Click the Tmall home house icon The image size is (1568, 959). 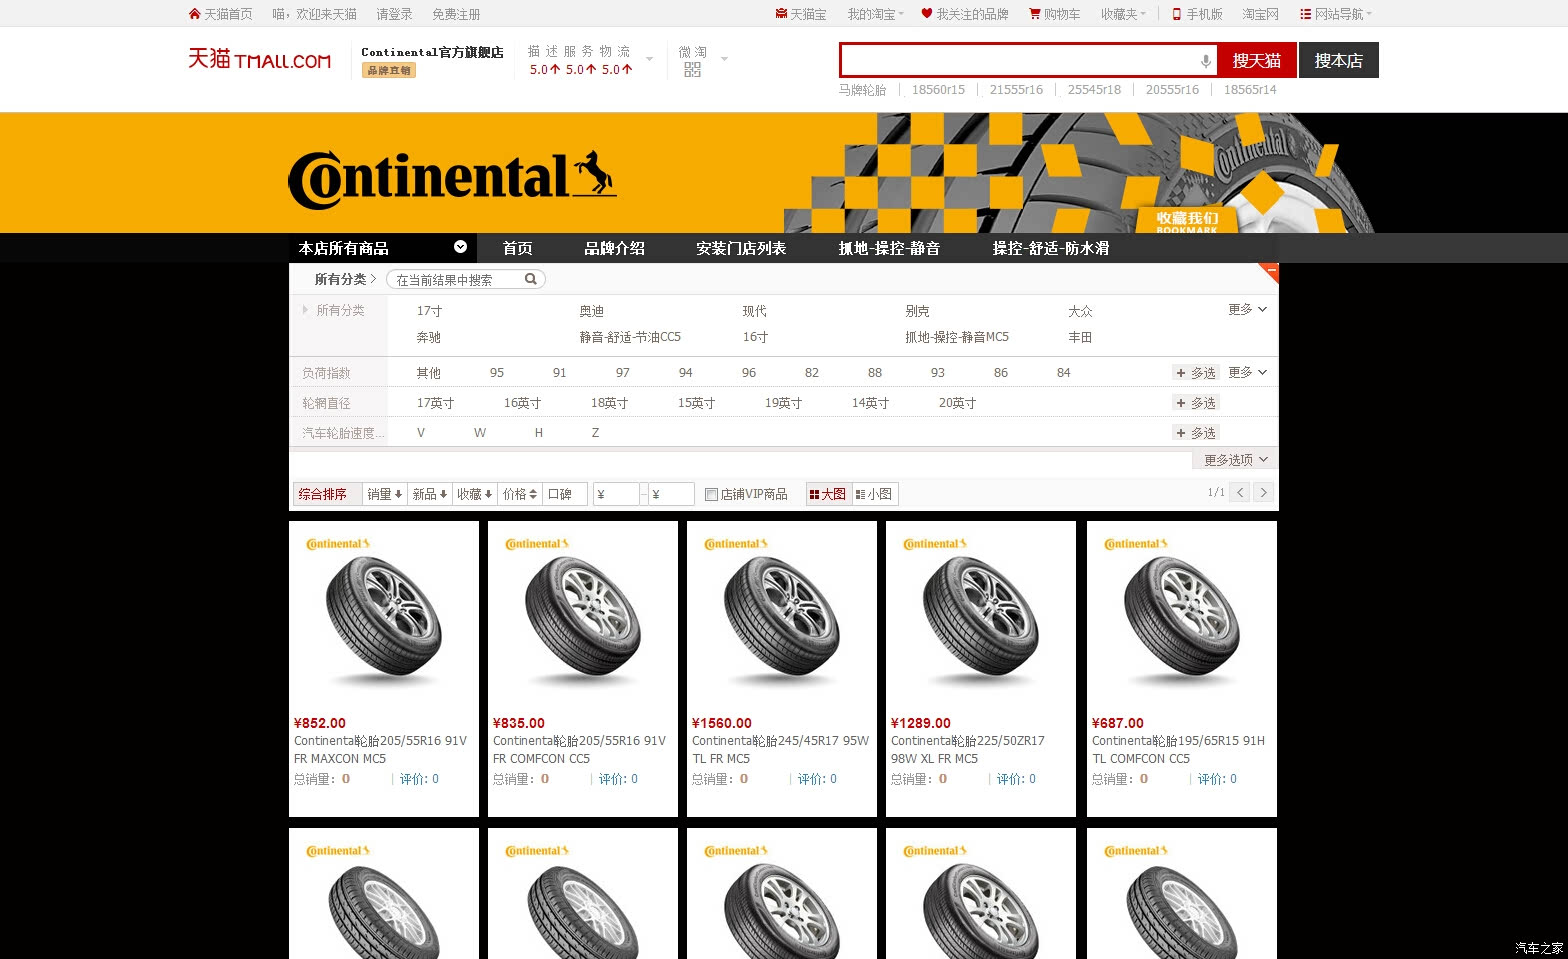click(194, 14)
